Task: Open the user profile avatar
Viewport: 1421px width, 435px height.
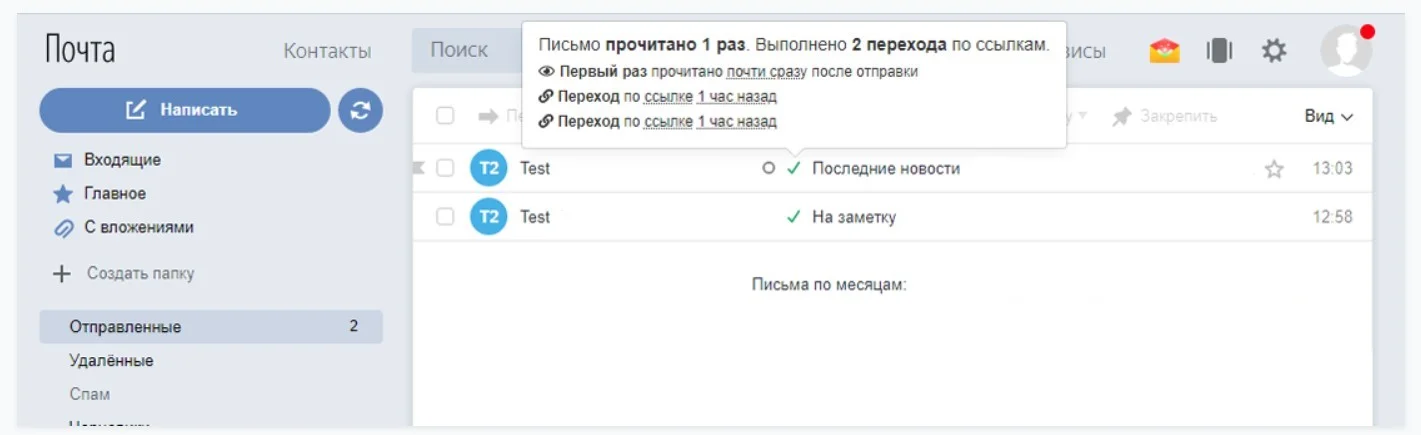Action: click(x=1345, y=51)
